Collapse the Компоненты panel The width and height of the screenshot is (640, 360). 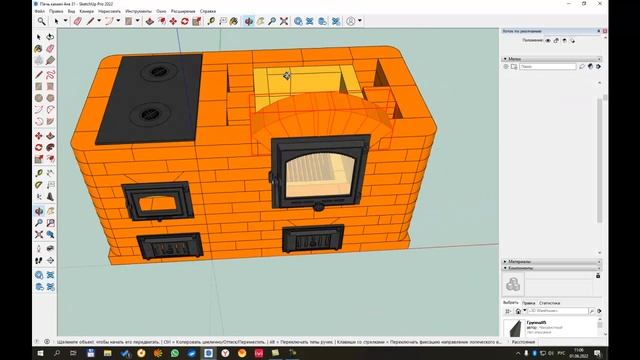click(505, 268)
